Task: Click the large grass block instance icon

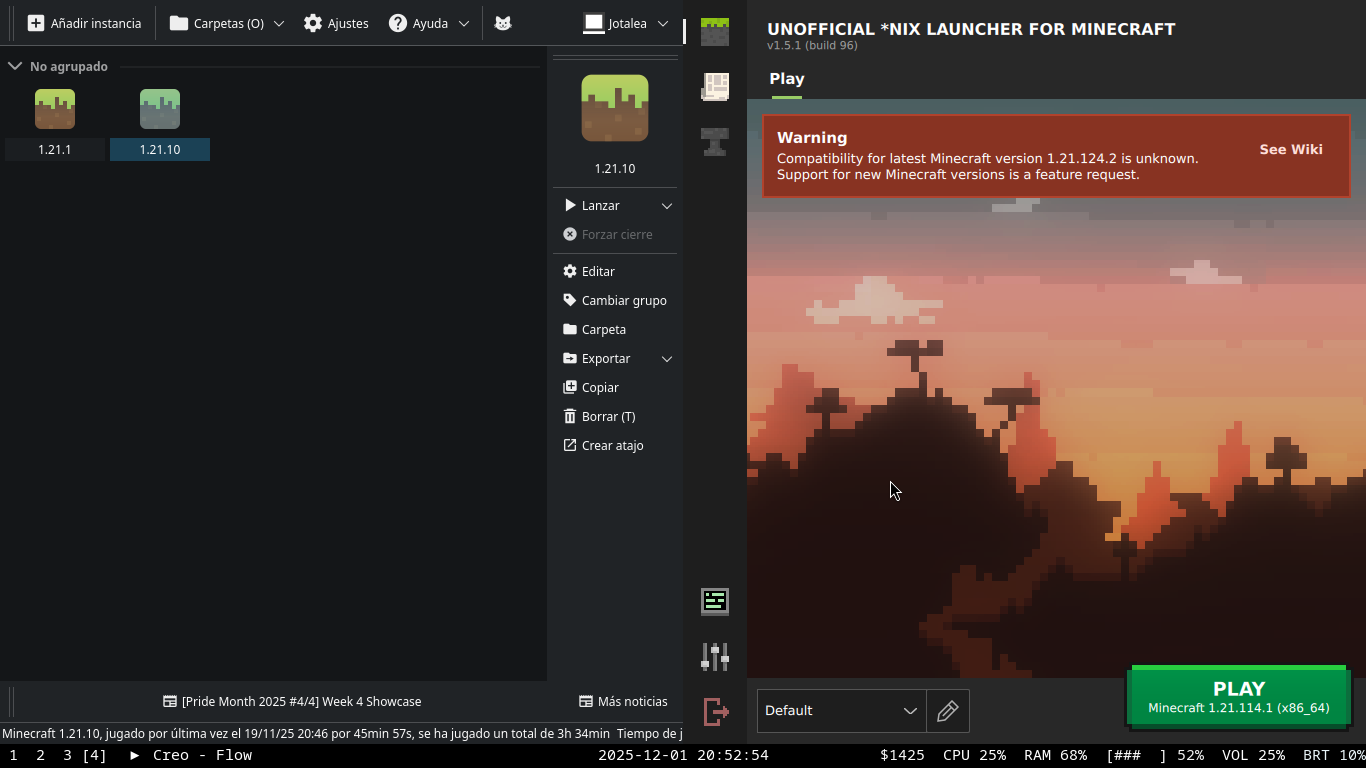Action: click(x=615, y=108)
